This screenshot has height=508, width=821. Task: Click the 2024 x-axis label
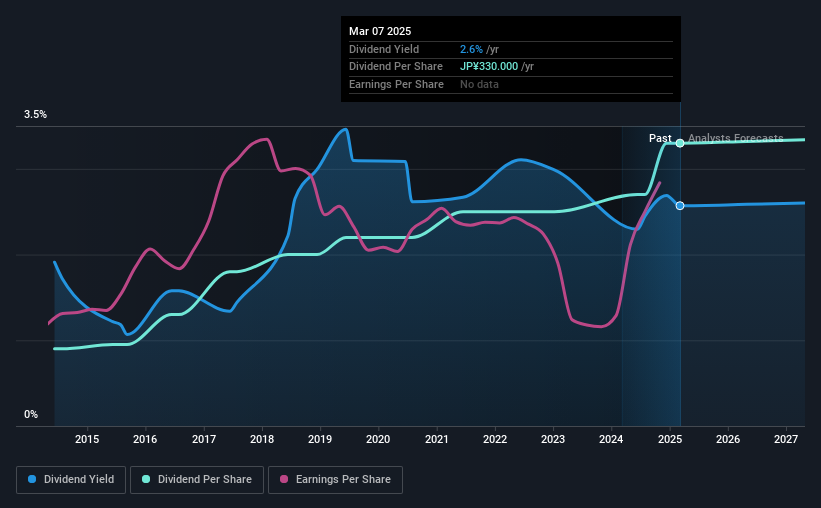[x=611, y=439]
